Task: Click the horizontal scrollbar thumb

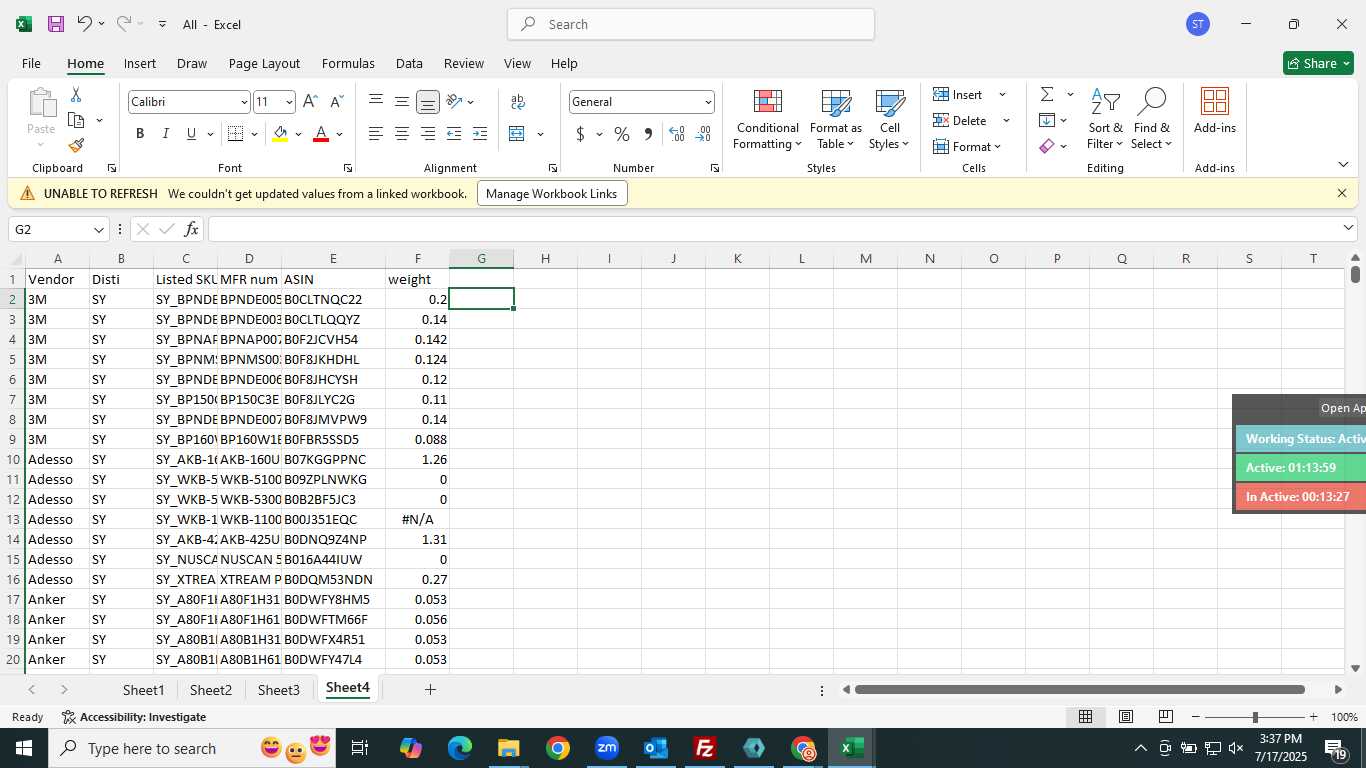Action: coord(1080,689)
